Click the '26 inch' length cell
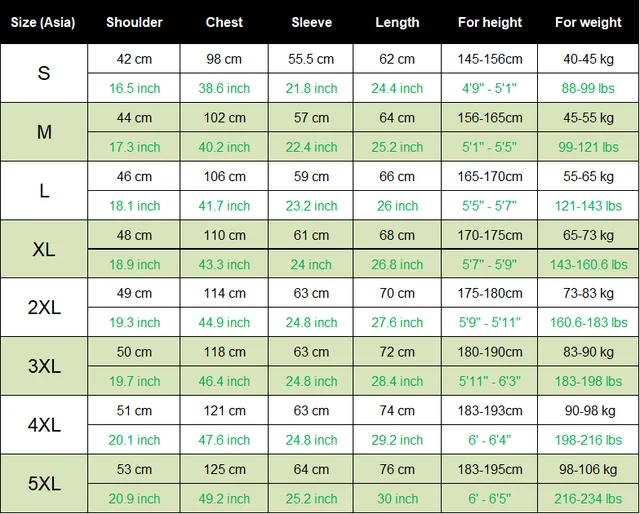Viewport: 640px width, 514px height. [x=397, y=206]
